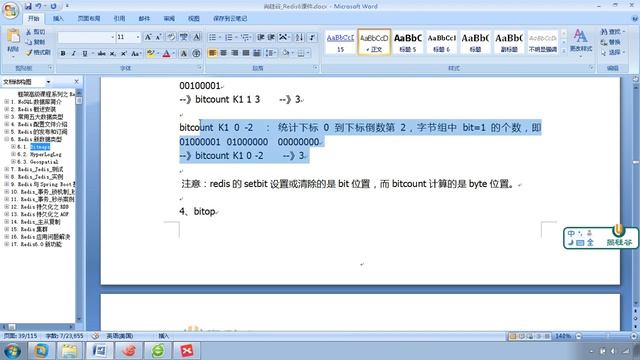This screenshot has width=640, height=360.
Task: Expand outline item 1. NoSQL
Action: (6, 102)
